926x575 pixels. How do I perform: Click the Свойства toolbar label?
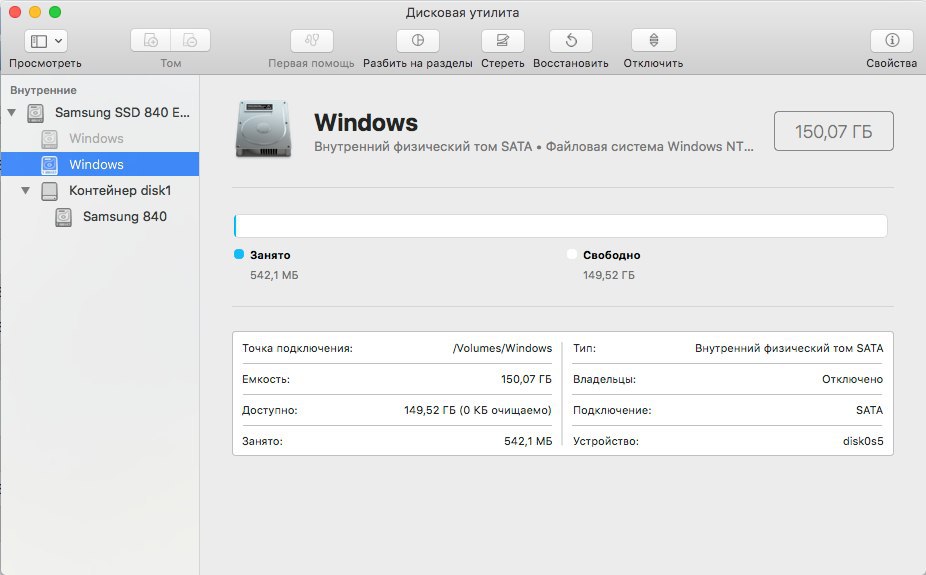892,63
